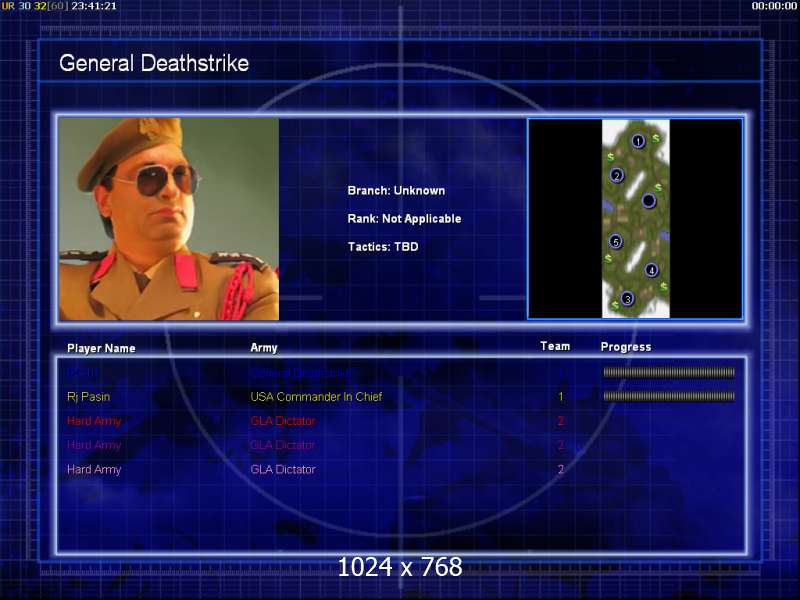Select the red Hard Army player row
This screenshot has width=800, height=600.
pos(94,421)
